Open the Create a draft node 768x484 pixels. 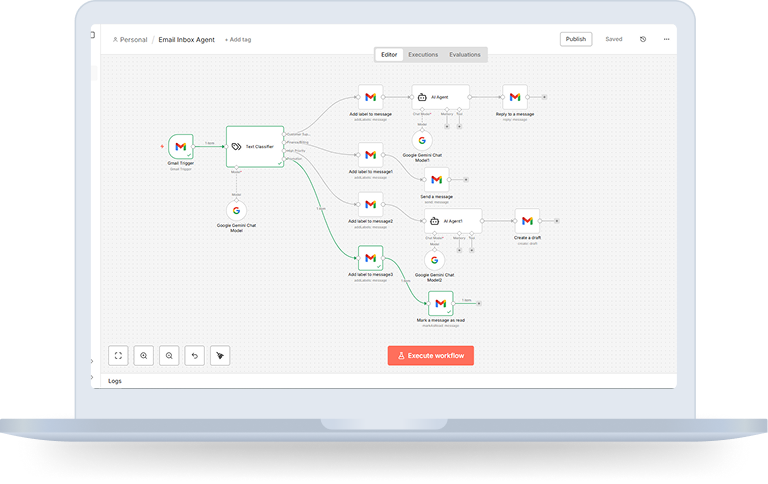(x=527, y=221)
